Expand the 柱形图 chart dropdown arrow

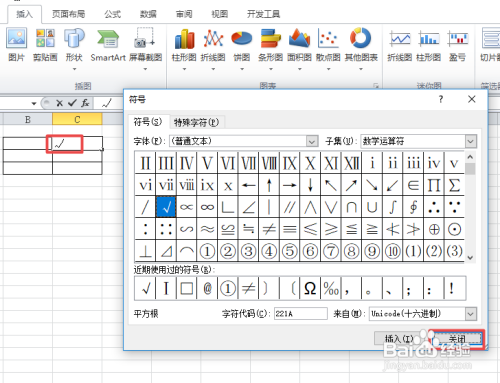pyautogui.click(x=184, y=69)
